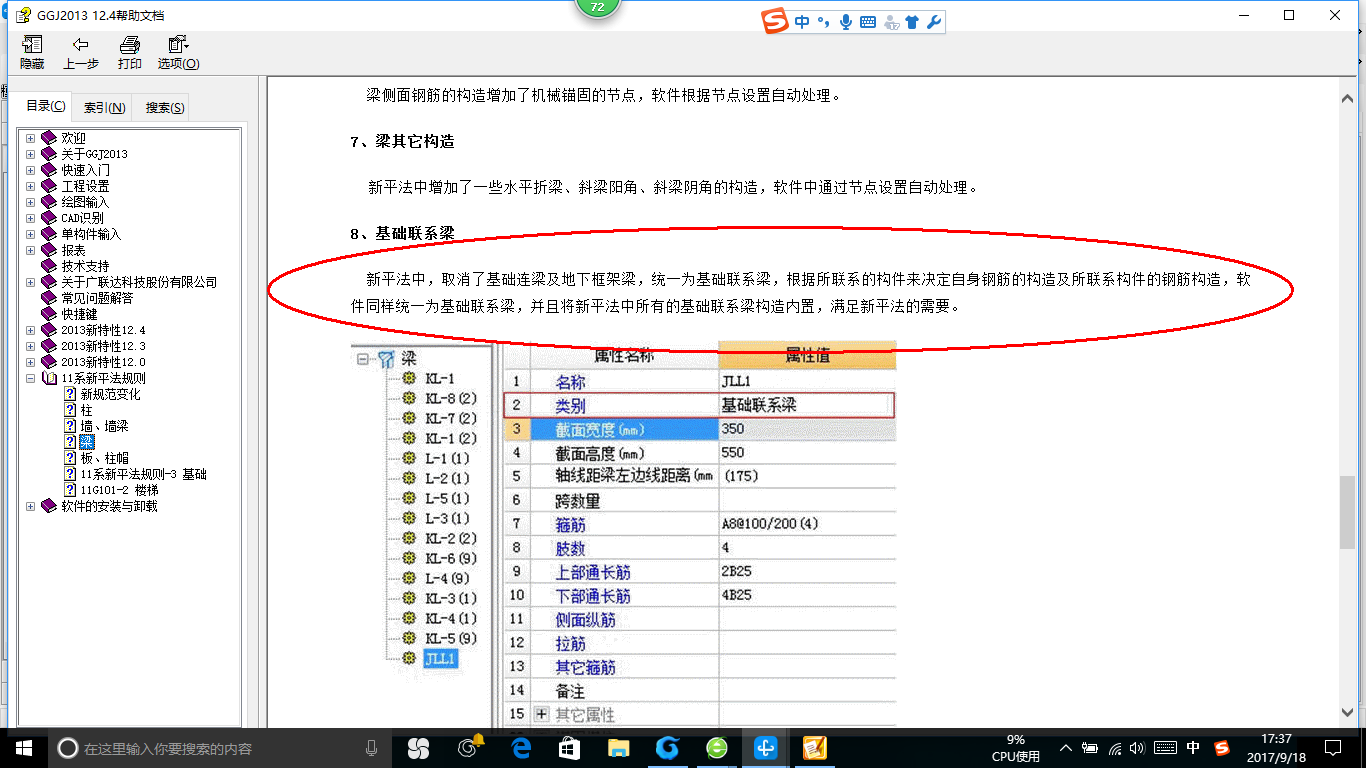Expand the 快速入门 tree node
1366x768 pixels.
pos(30,170)
